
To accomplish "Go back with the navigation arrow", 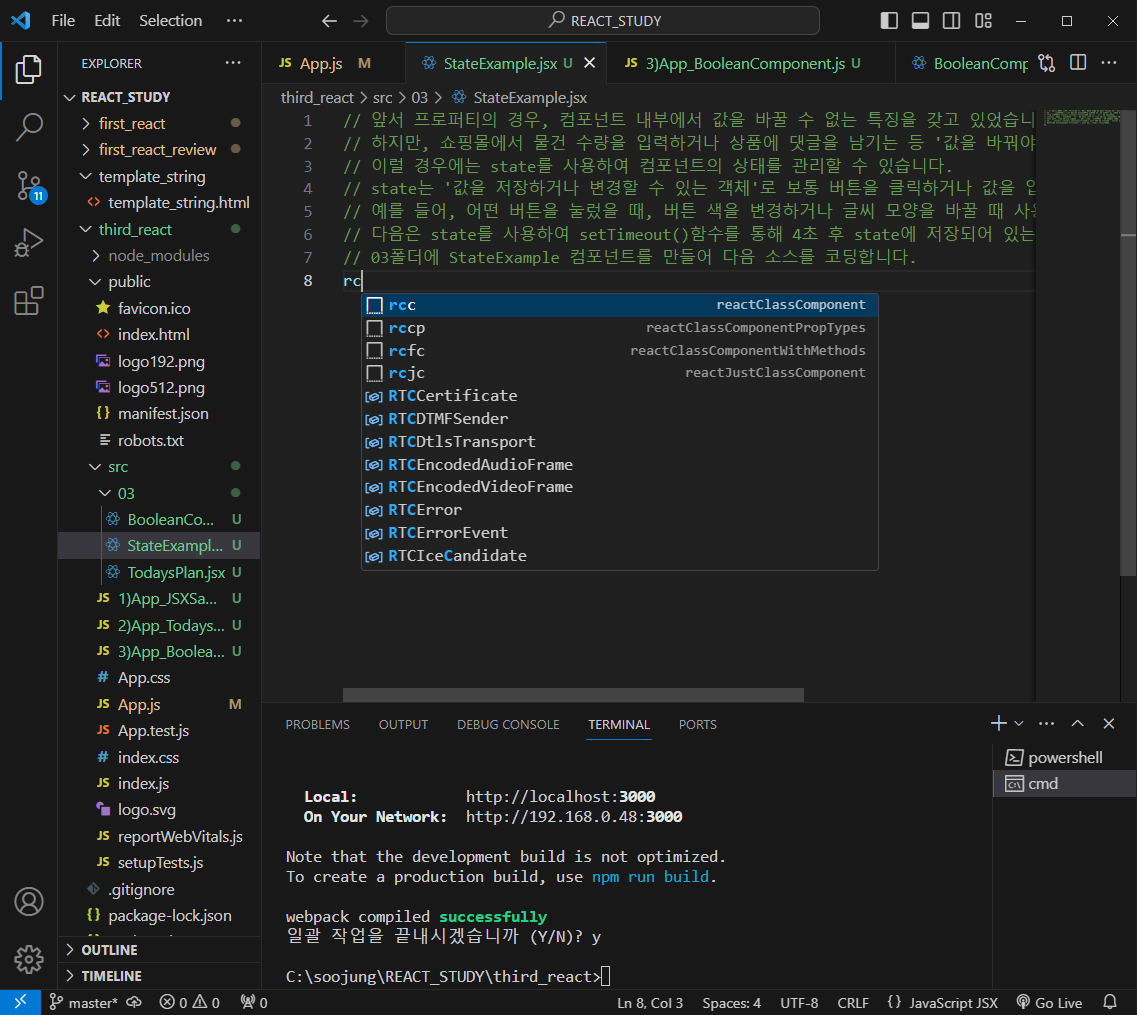I will (329, 21).
